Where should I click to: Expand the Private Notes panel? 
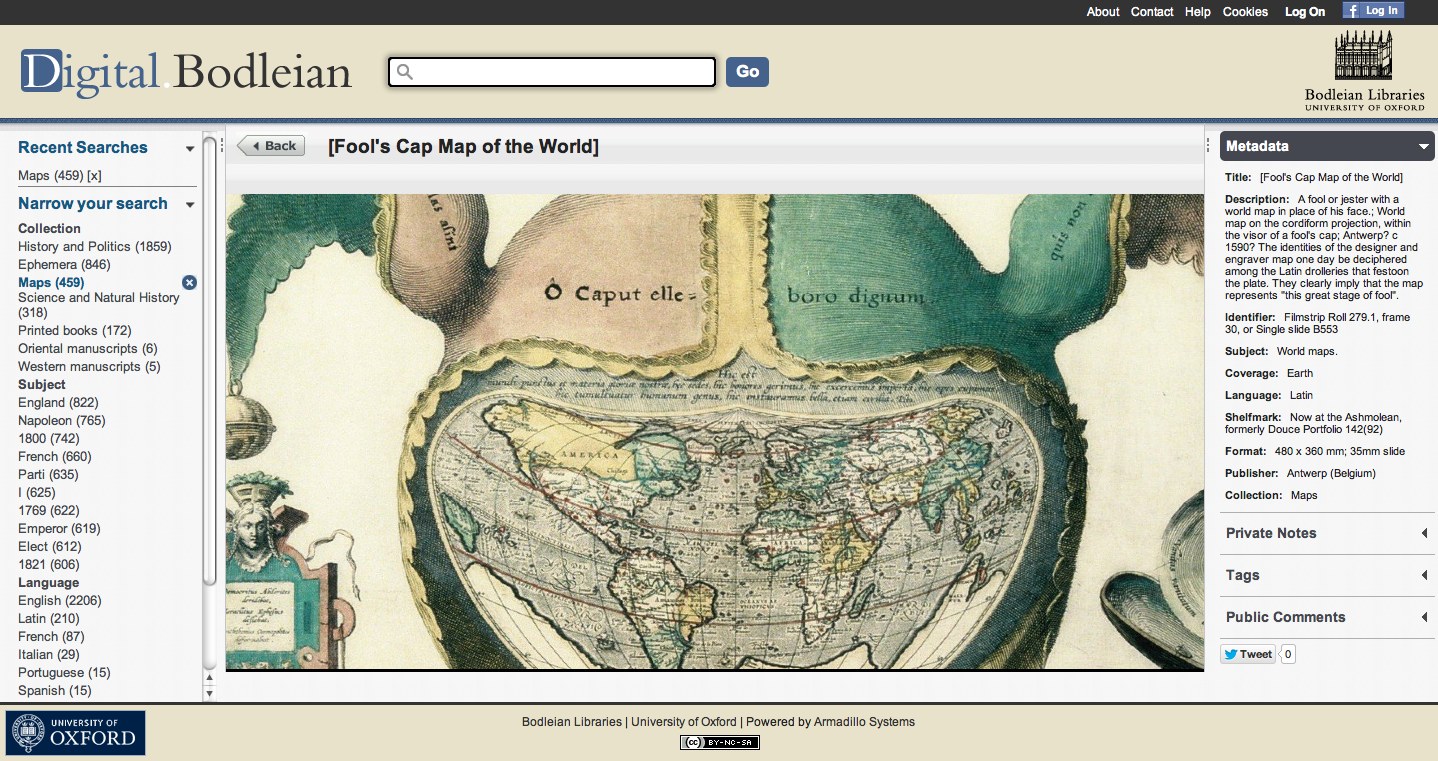(1327, 533)
